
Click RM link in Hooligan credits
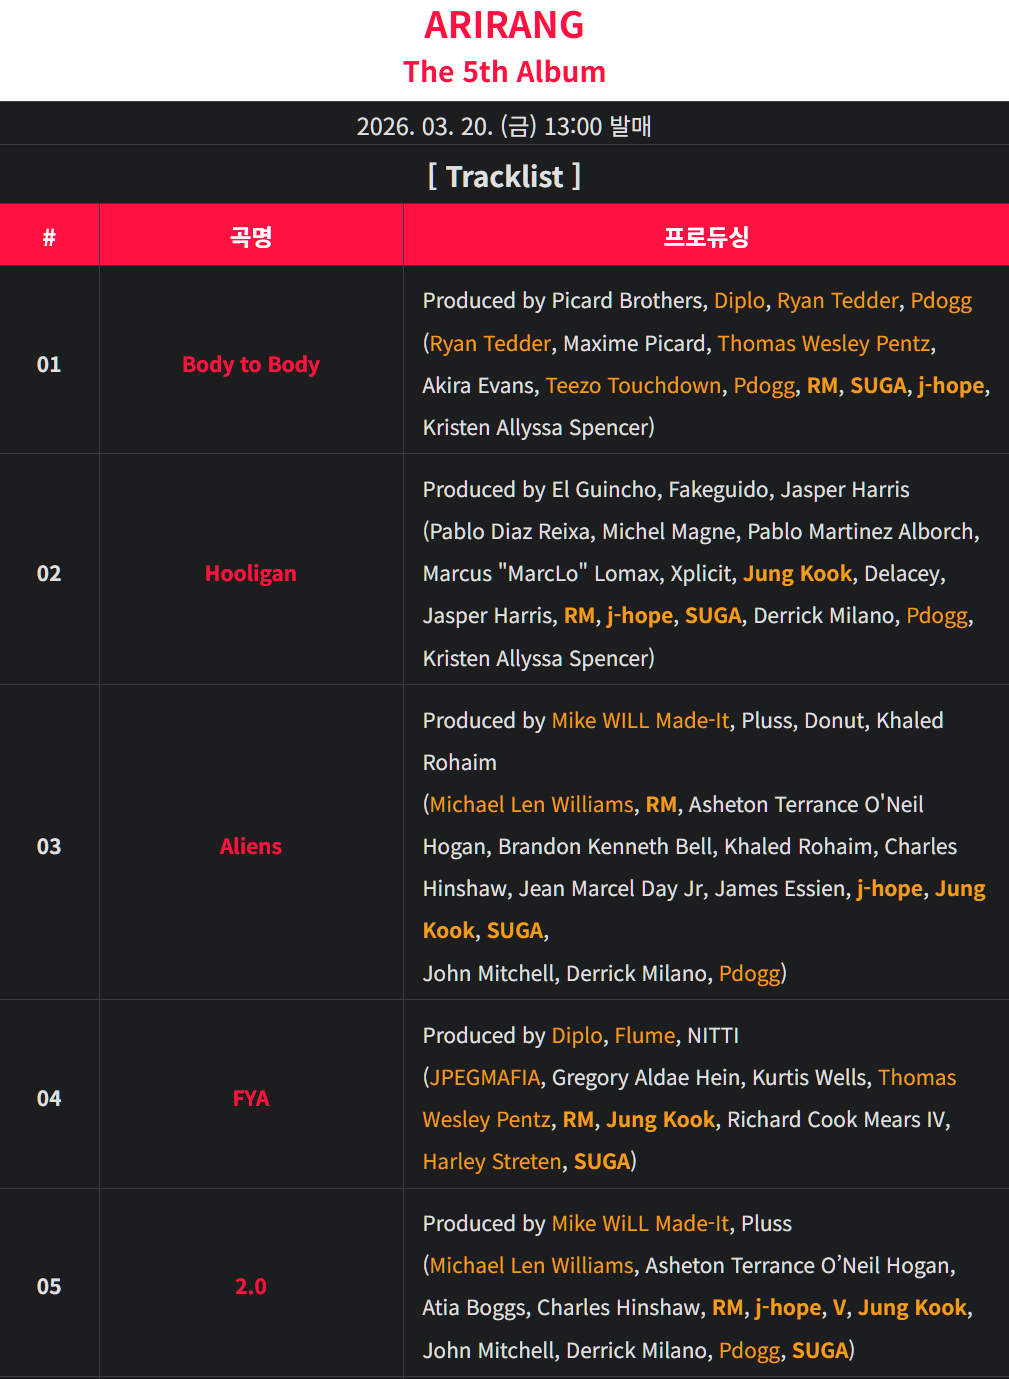point(579,615)
